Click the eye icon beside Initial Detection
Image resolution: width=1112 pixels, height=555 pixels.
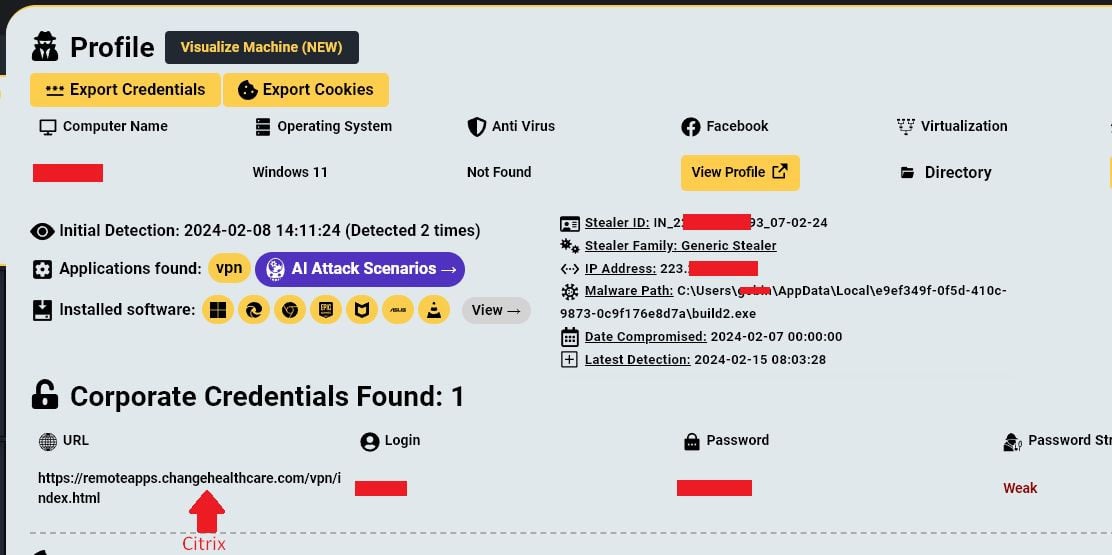coord(42,231)
